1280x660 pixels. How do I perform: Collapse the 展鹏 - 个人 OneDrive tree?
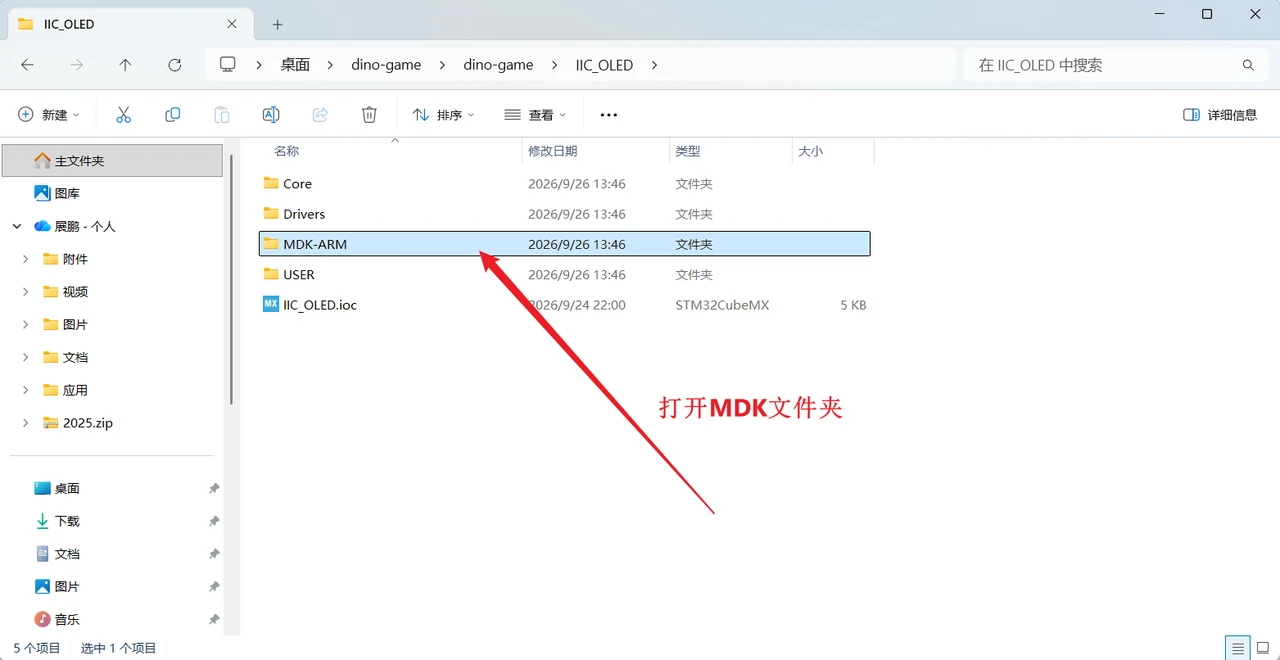point(17,226)
